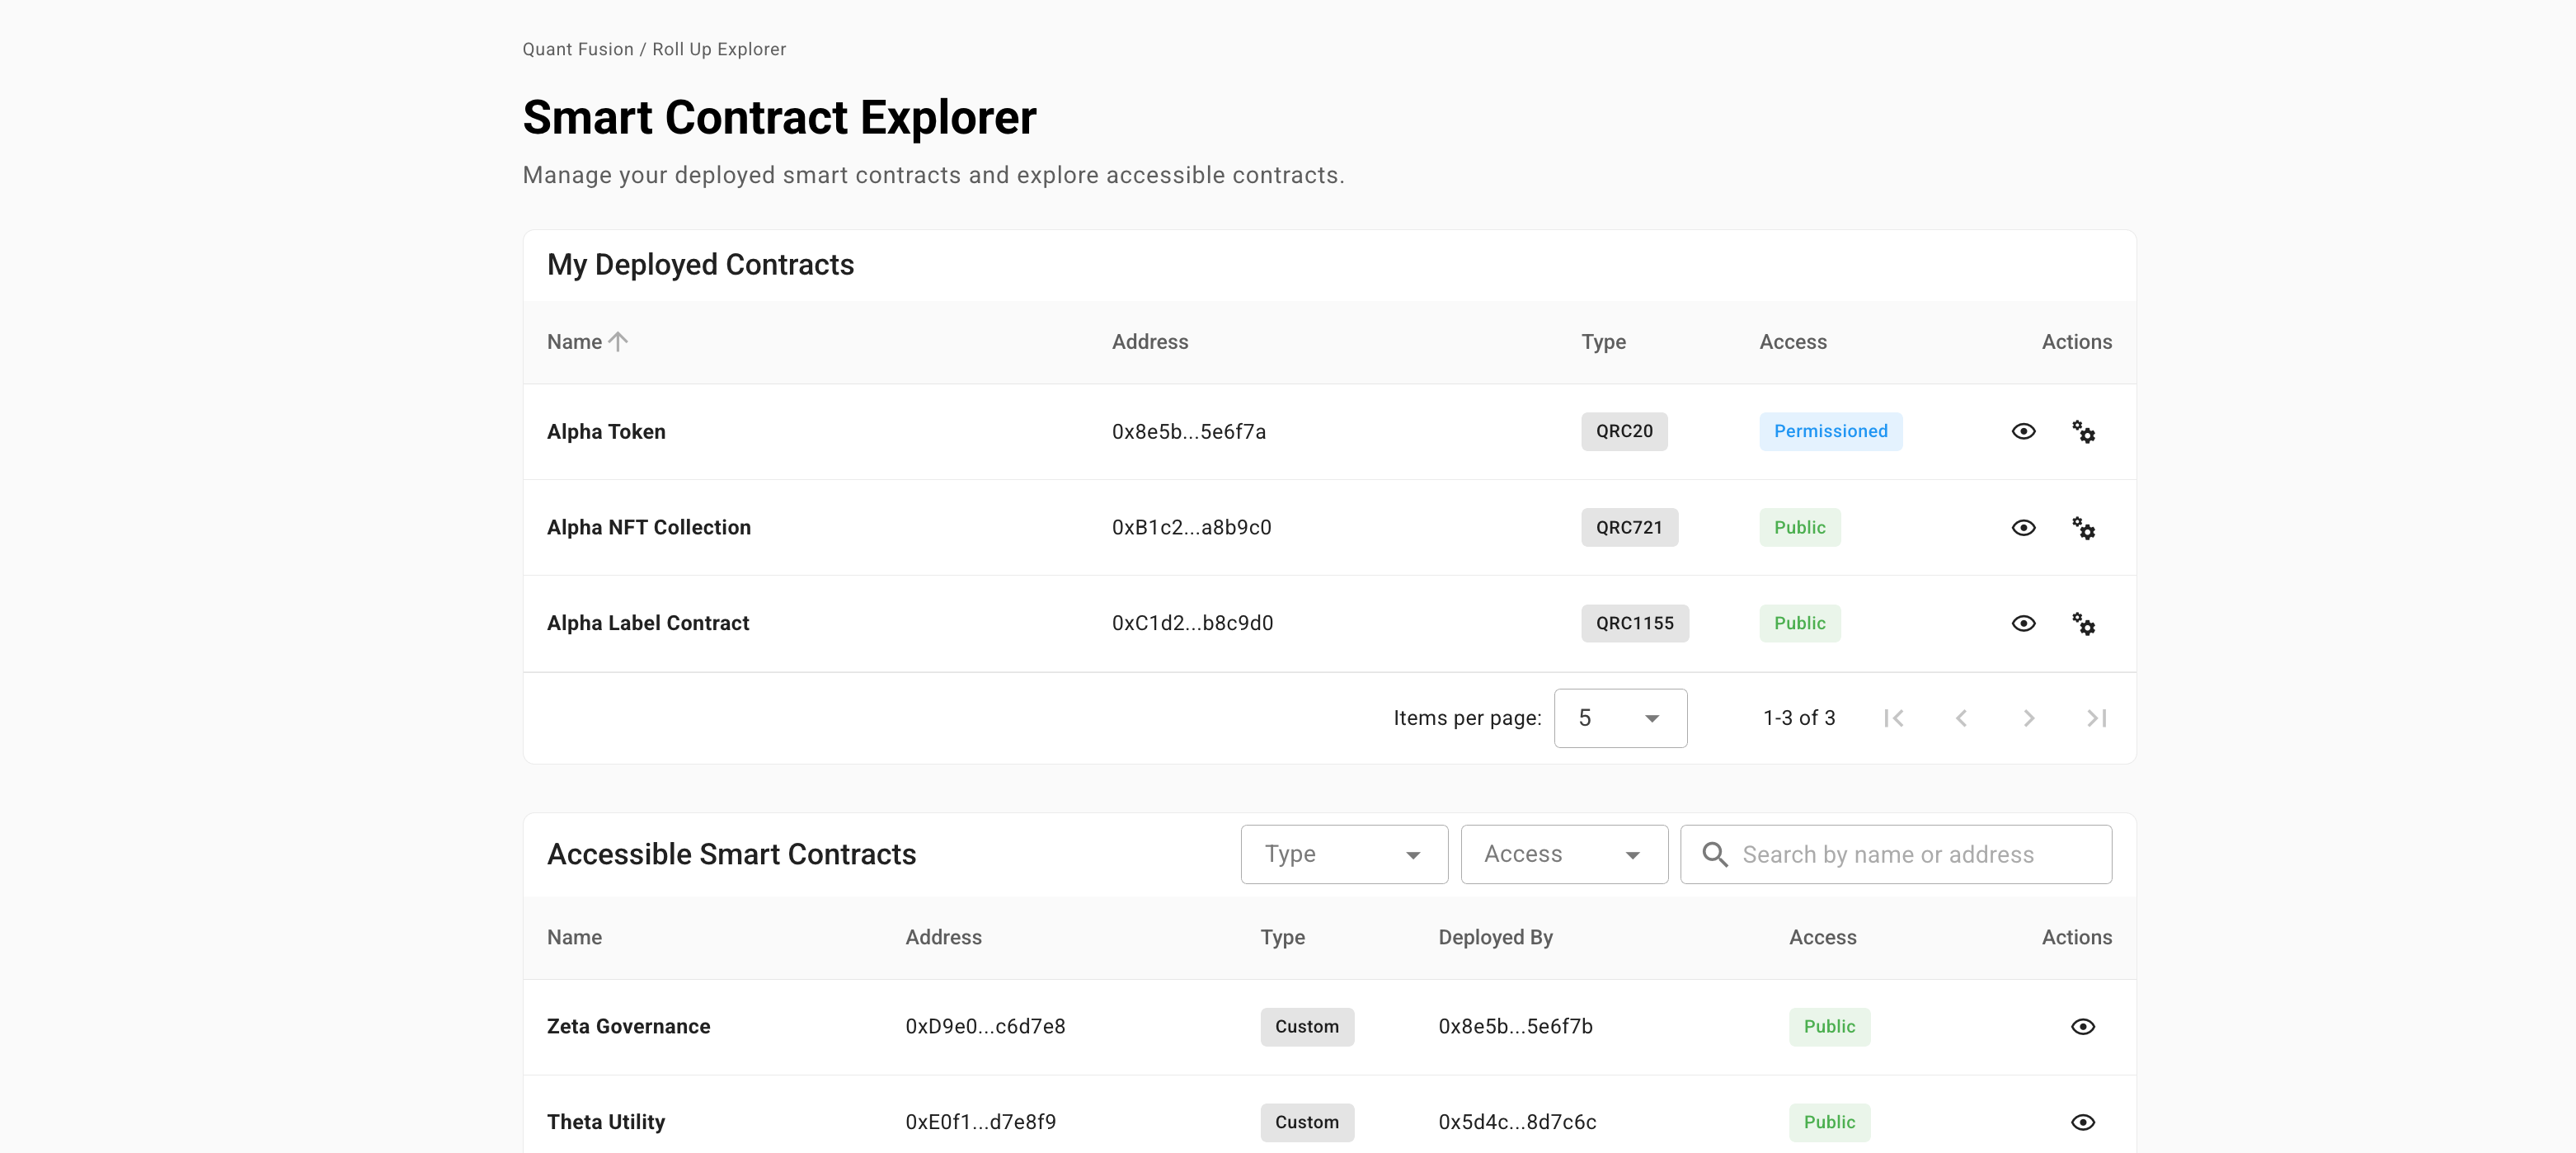
Task: Go to last page of deployed contracts
Action: (2097, 718)
